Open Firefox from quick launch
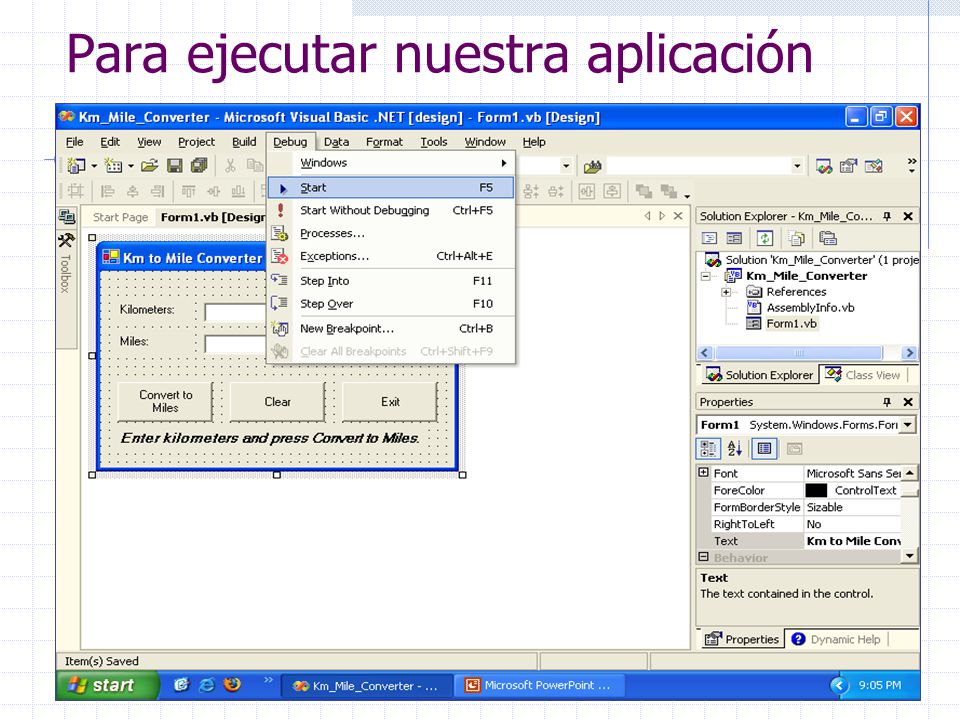This screenshot has height=720, width=960. point(232,684)
